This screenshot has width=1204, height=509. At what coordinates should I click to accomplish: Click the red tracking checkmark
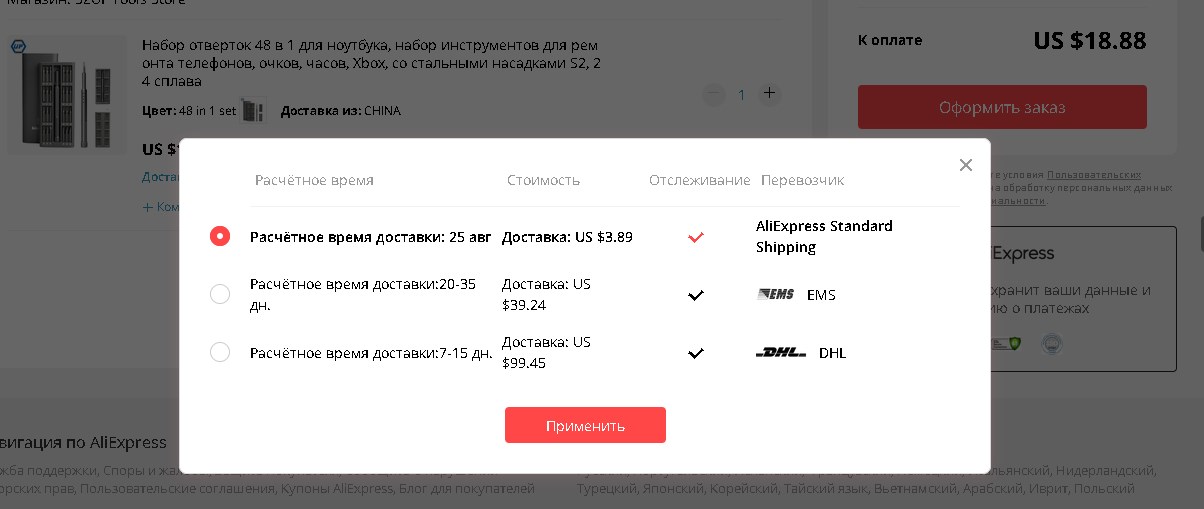point(696,238)
